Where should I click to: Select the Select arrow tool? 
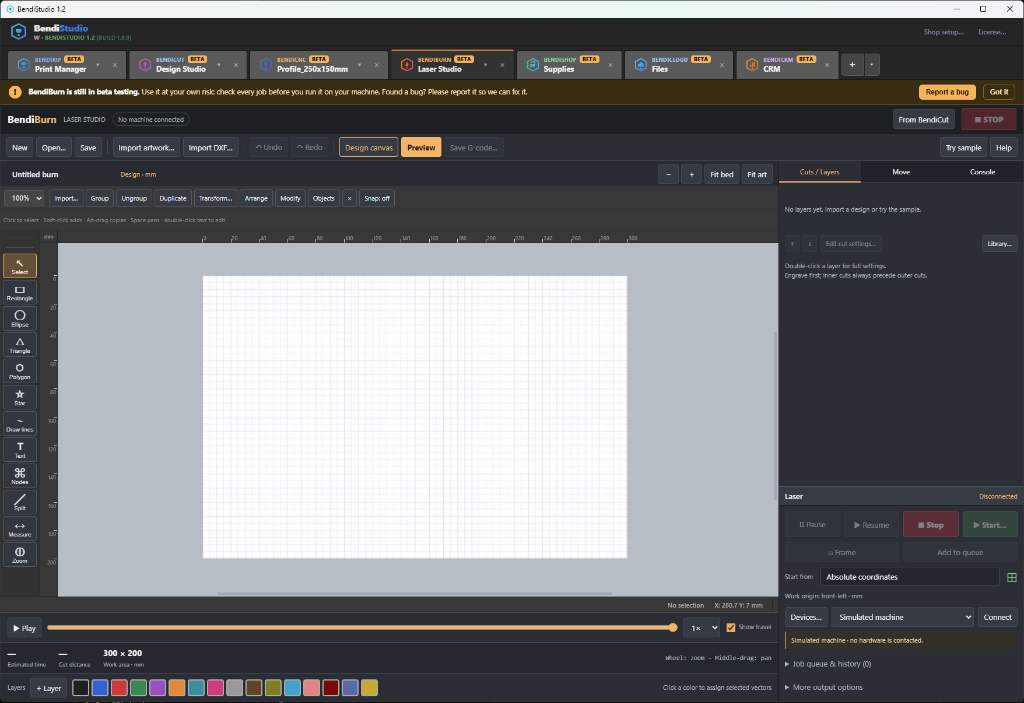coord(20,266)
